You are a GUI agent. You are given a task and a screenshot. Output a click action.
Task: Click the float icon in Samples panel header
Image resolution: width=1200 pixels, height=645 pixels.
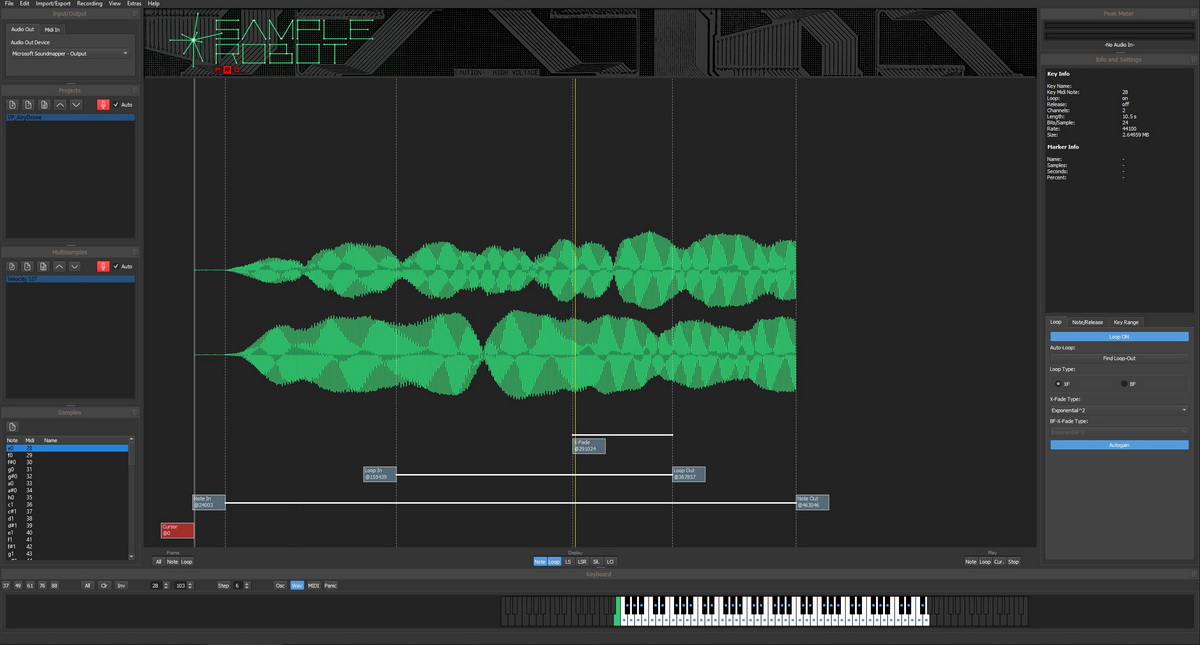point(133,412)
